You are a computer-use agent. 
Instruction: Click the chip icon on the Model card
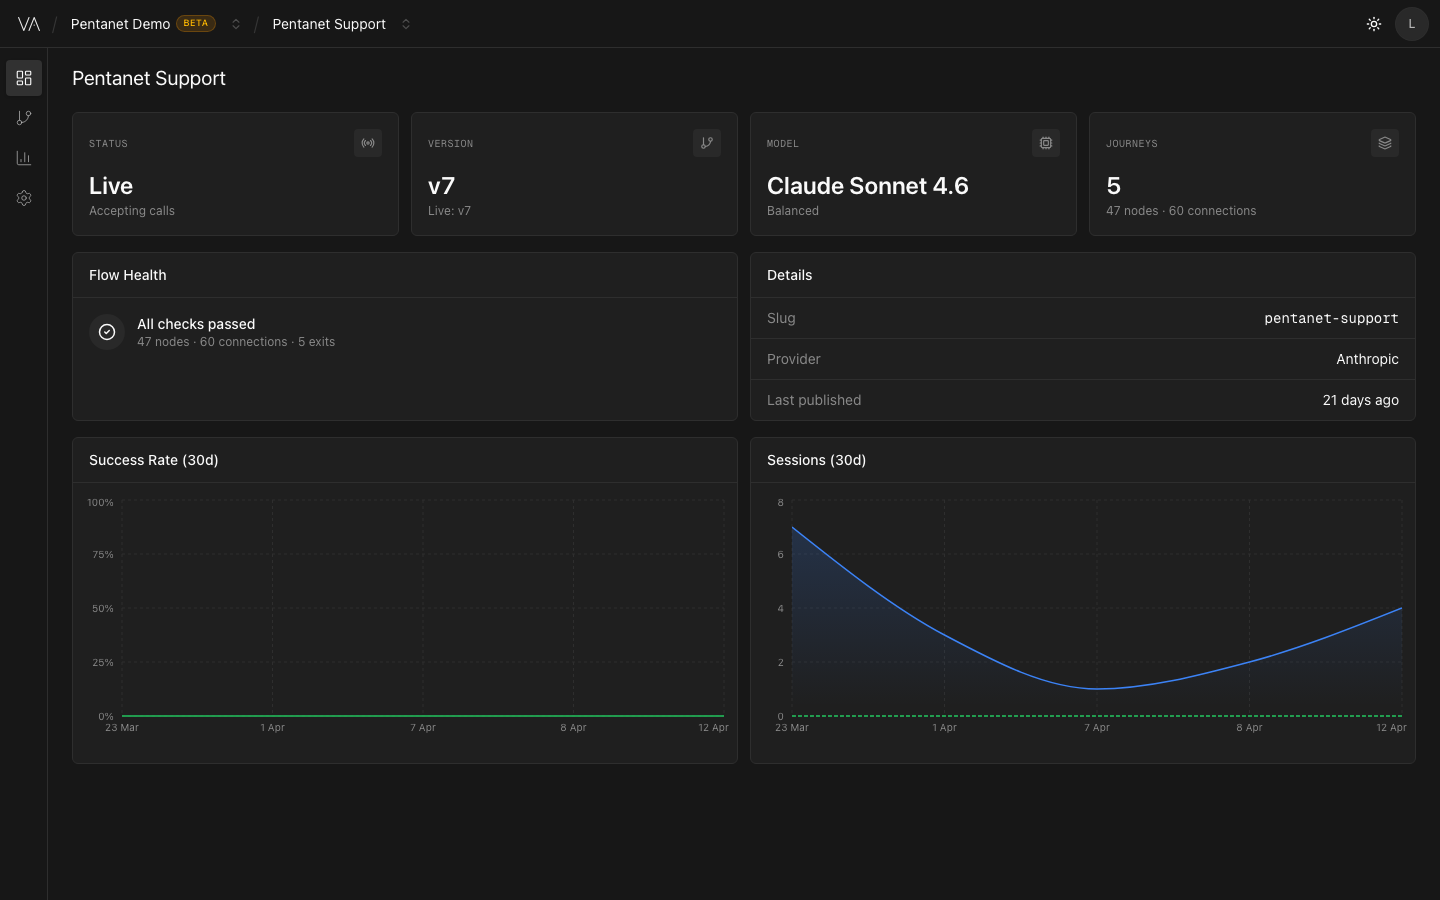pyautogui.click(x=1046, y=143)
